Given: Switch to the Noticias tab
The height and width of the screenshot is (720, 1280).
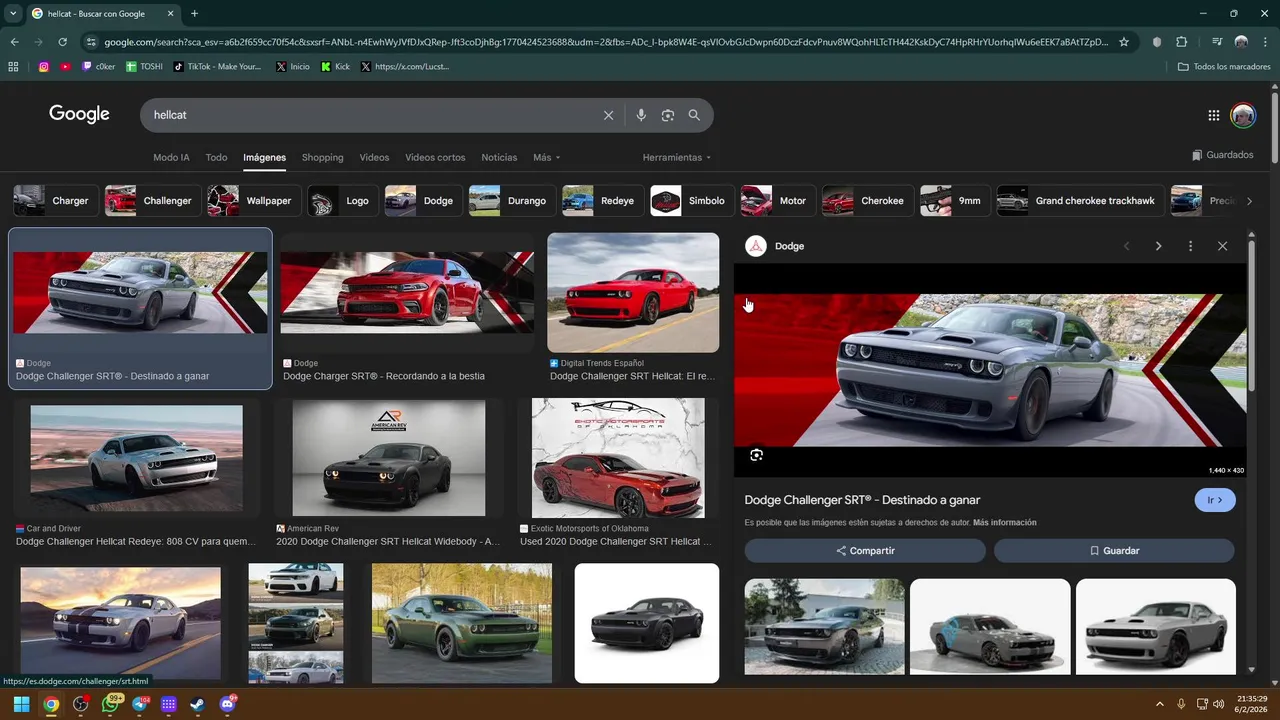Looking at the screenshot, I should pos(499,158).
